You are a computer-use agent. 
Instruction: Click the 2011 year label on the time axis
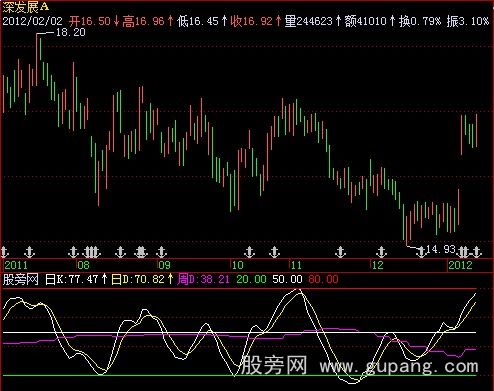[16, 265]
